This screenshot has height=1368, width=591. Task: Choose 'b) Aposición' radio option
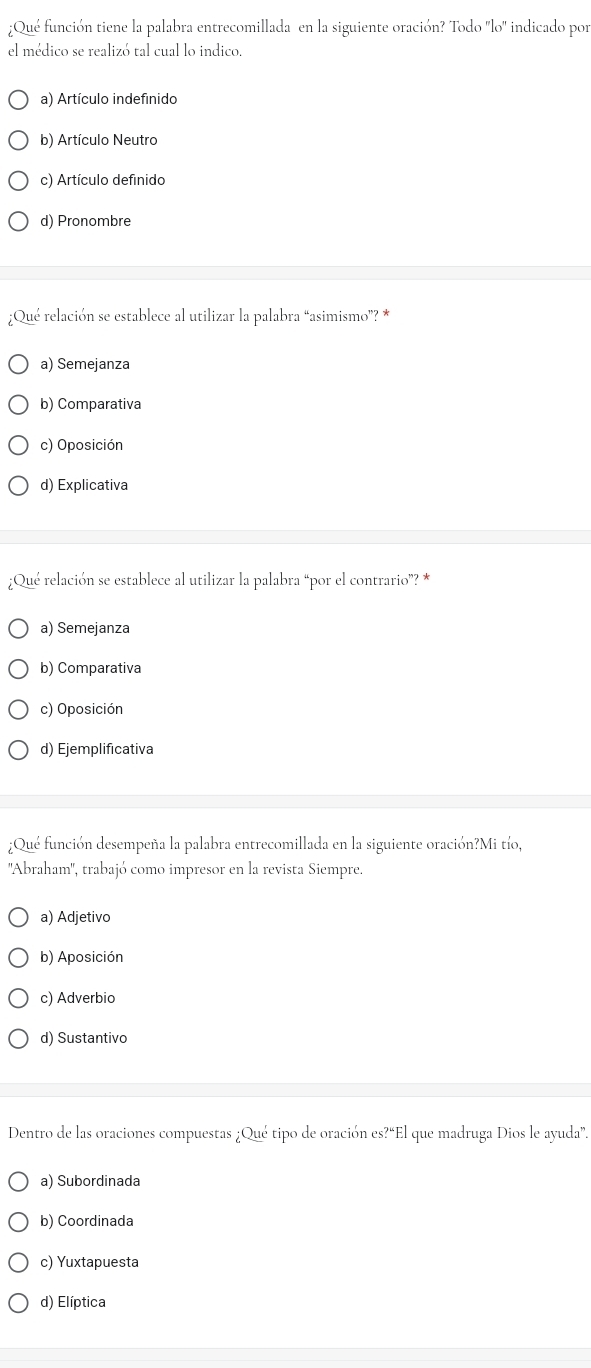tap(19, 958)
